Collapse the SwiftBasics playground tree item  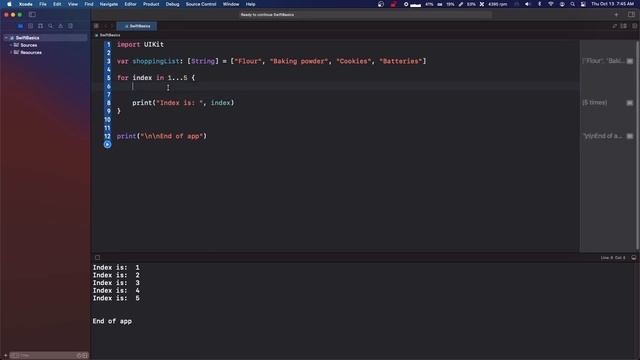[x=6, y=38]
